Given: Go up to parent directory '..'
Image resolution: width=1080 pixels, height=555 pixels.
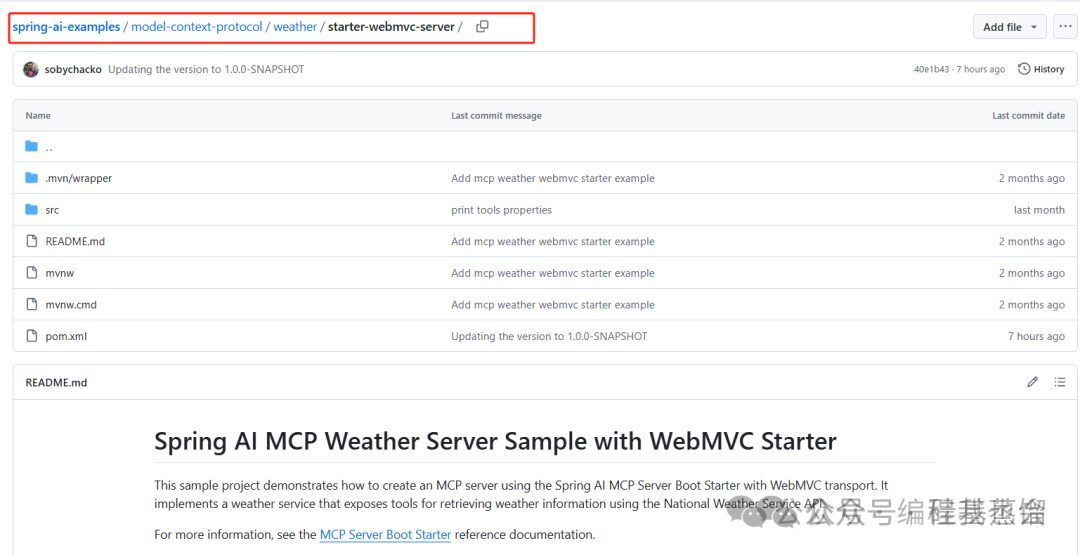Looking at the screenshot, I should (49, 147).
